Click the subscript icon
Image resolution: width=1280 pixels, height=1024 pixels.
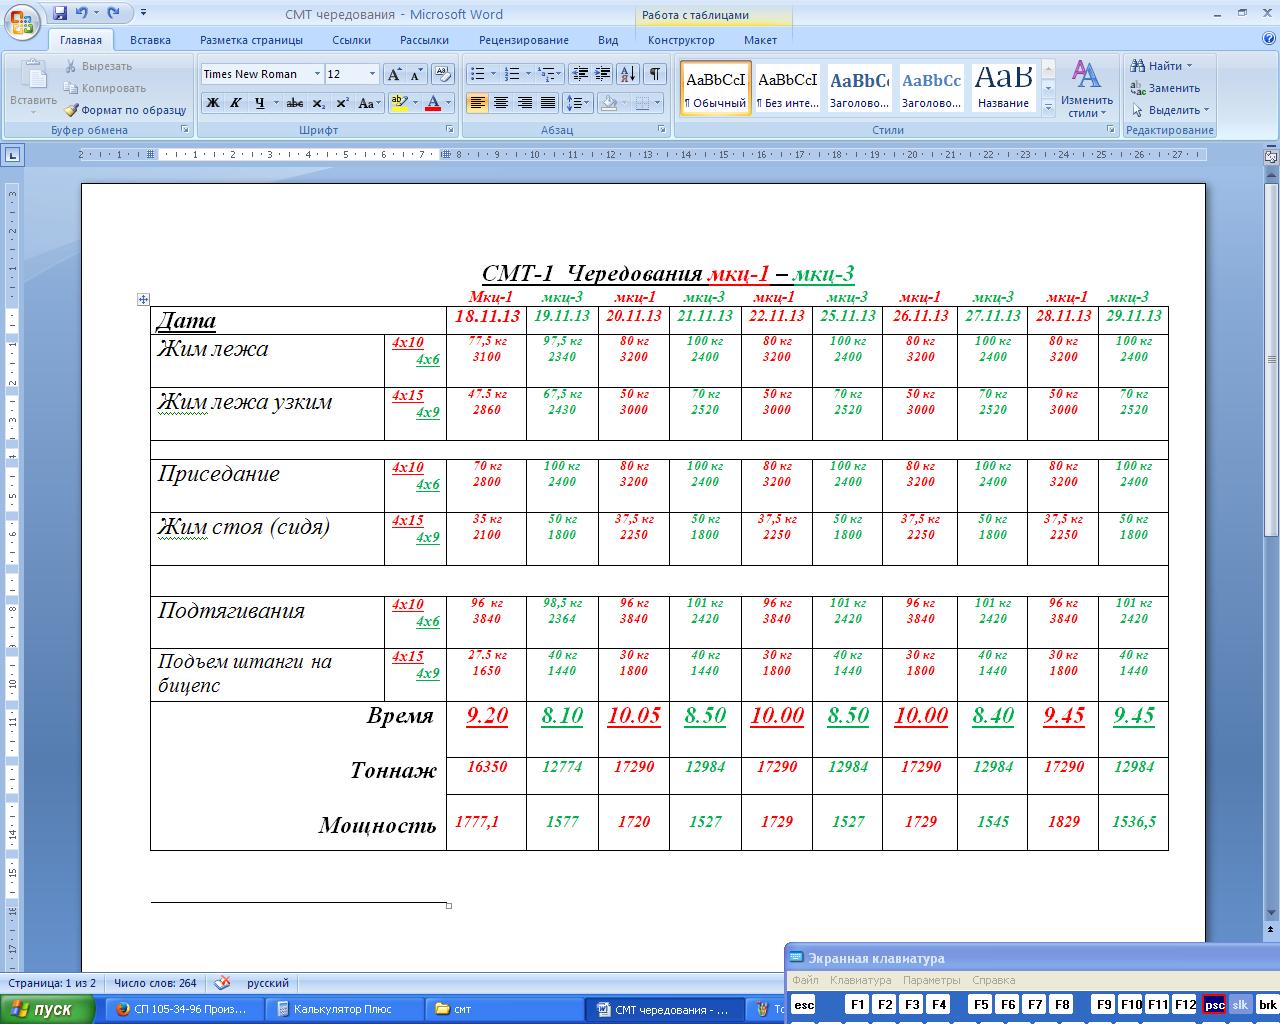[x=318, y=103]
